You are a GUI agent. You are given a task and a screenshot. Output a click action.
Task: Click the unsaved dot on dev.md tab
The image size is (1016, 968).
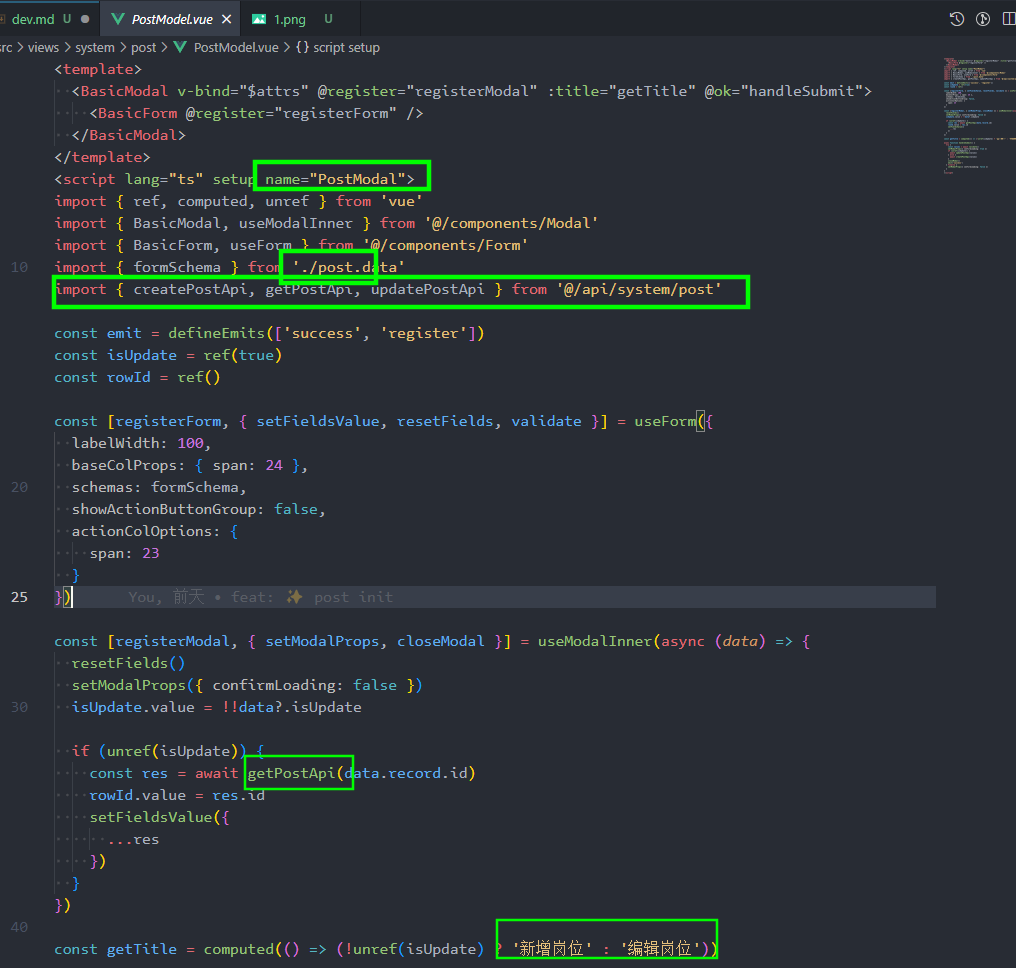tap(85, 19)
